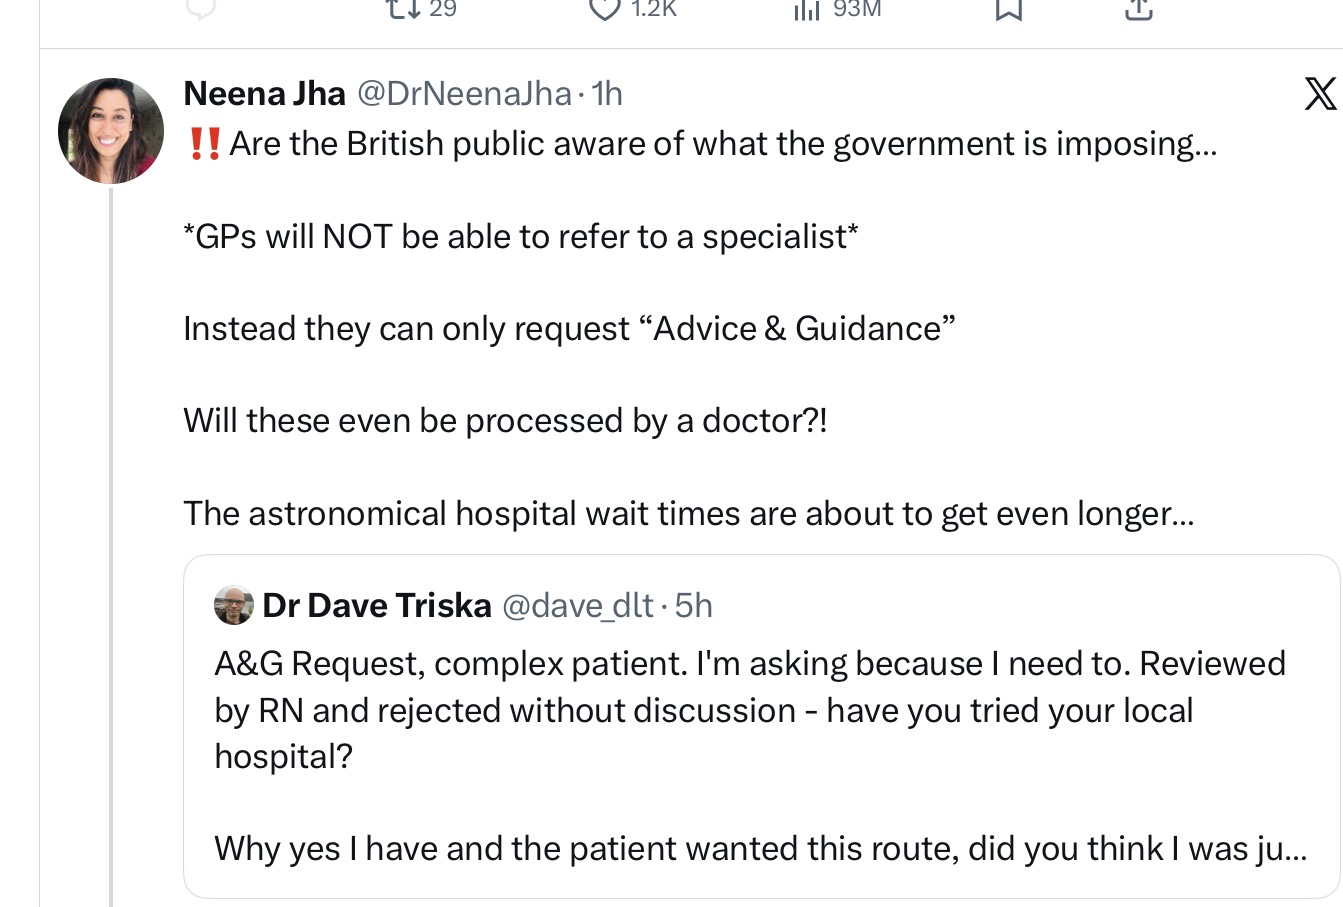Click the @dave_dlt handle
Image resolution: width=1343 pixels, height=907 pixels.
pyautogui.click(x=577, y=605)
